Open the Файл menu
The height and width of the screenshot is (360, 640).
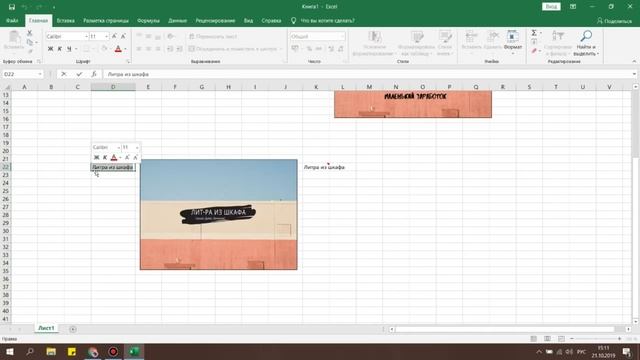(12, 21)
